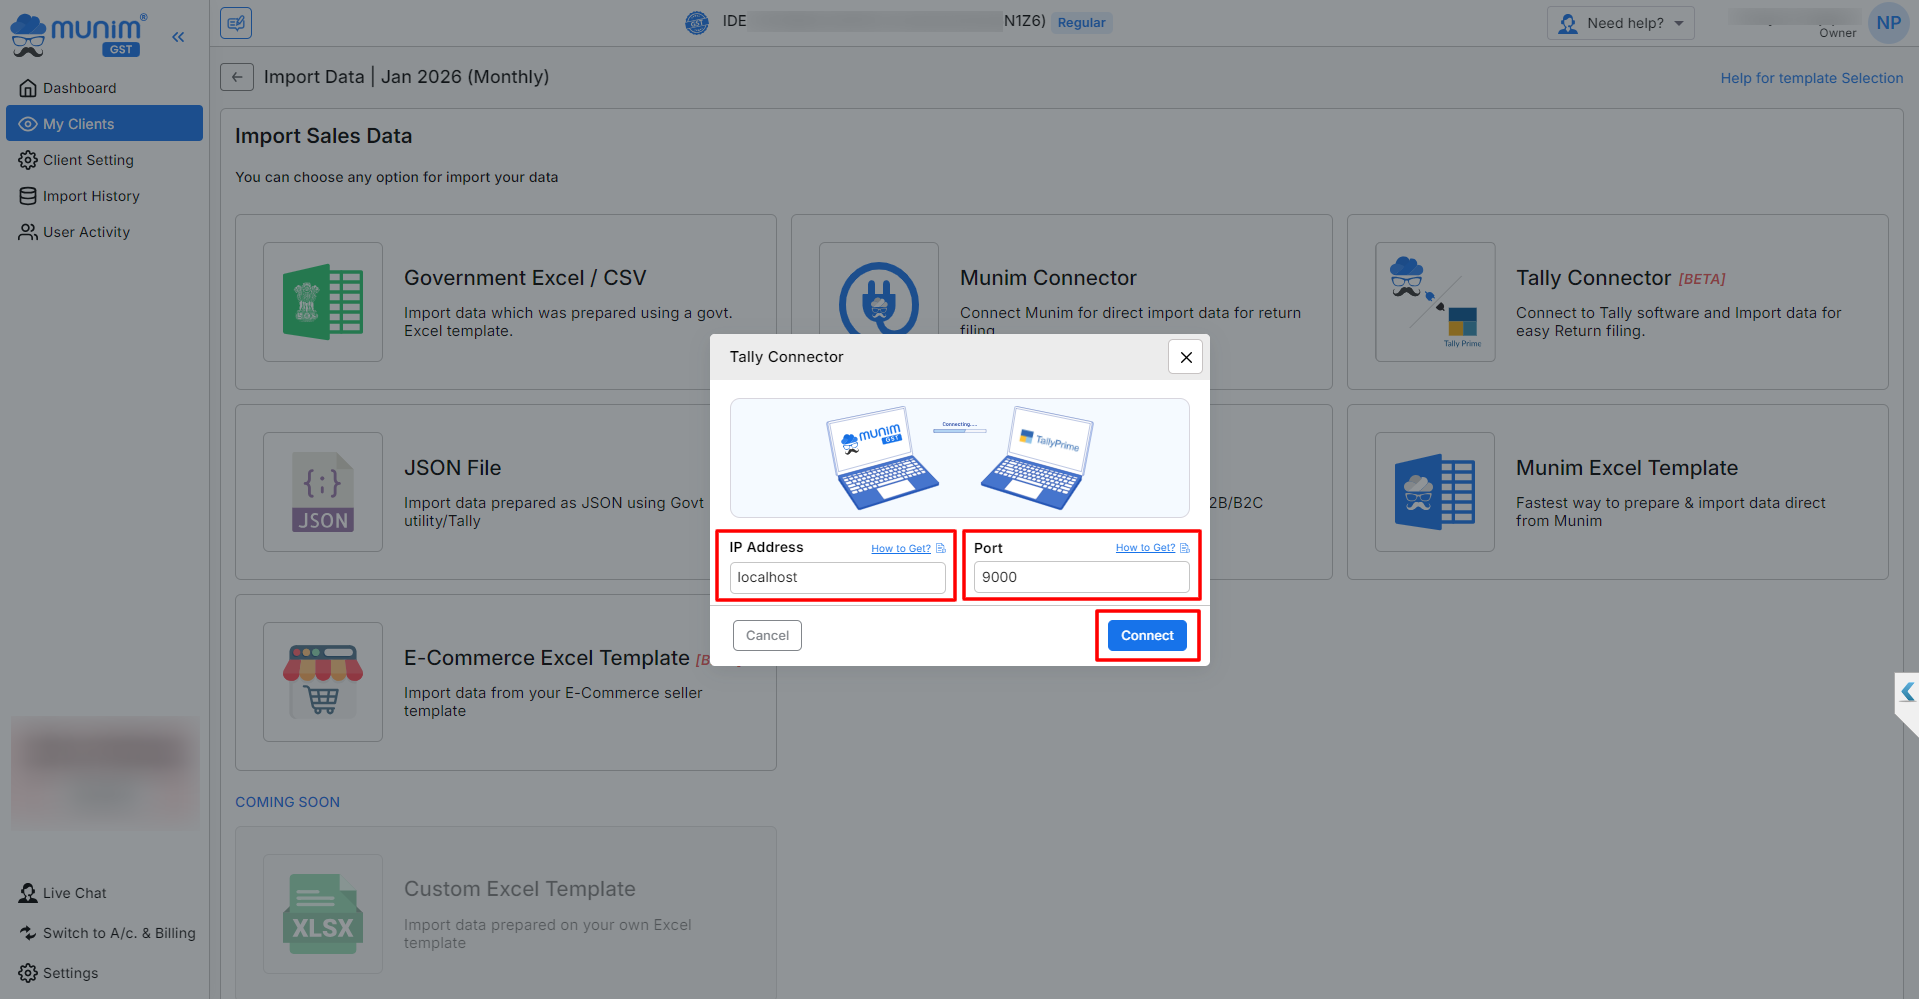
Task: Expand the side panel arrow at right edge
Action: tap(1907, 692)
